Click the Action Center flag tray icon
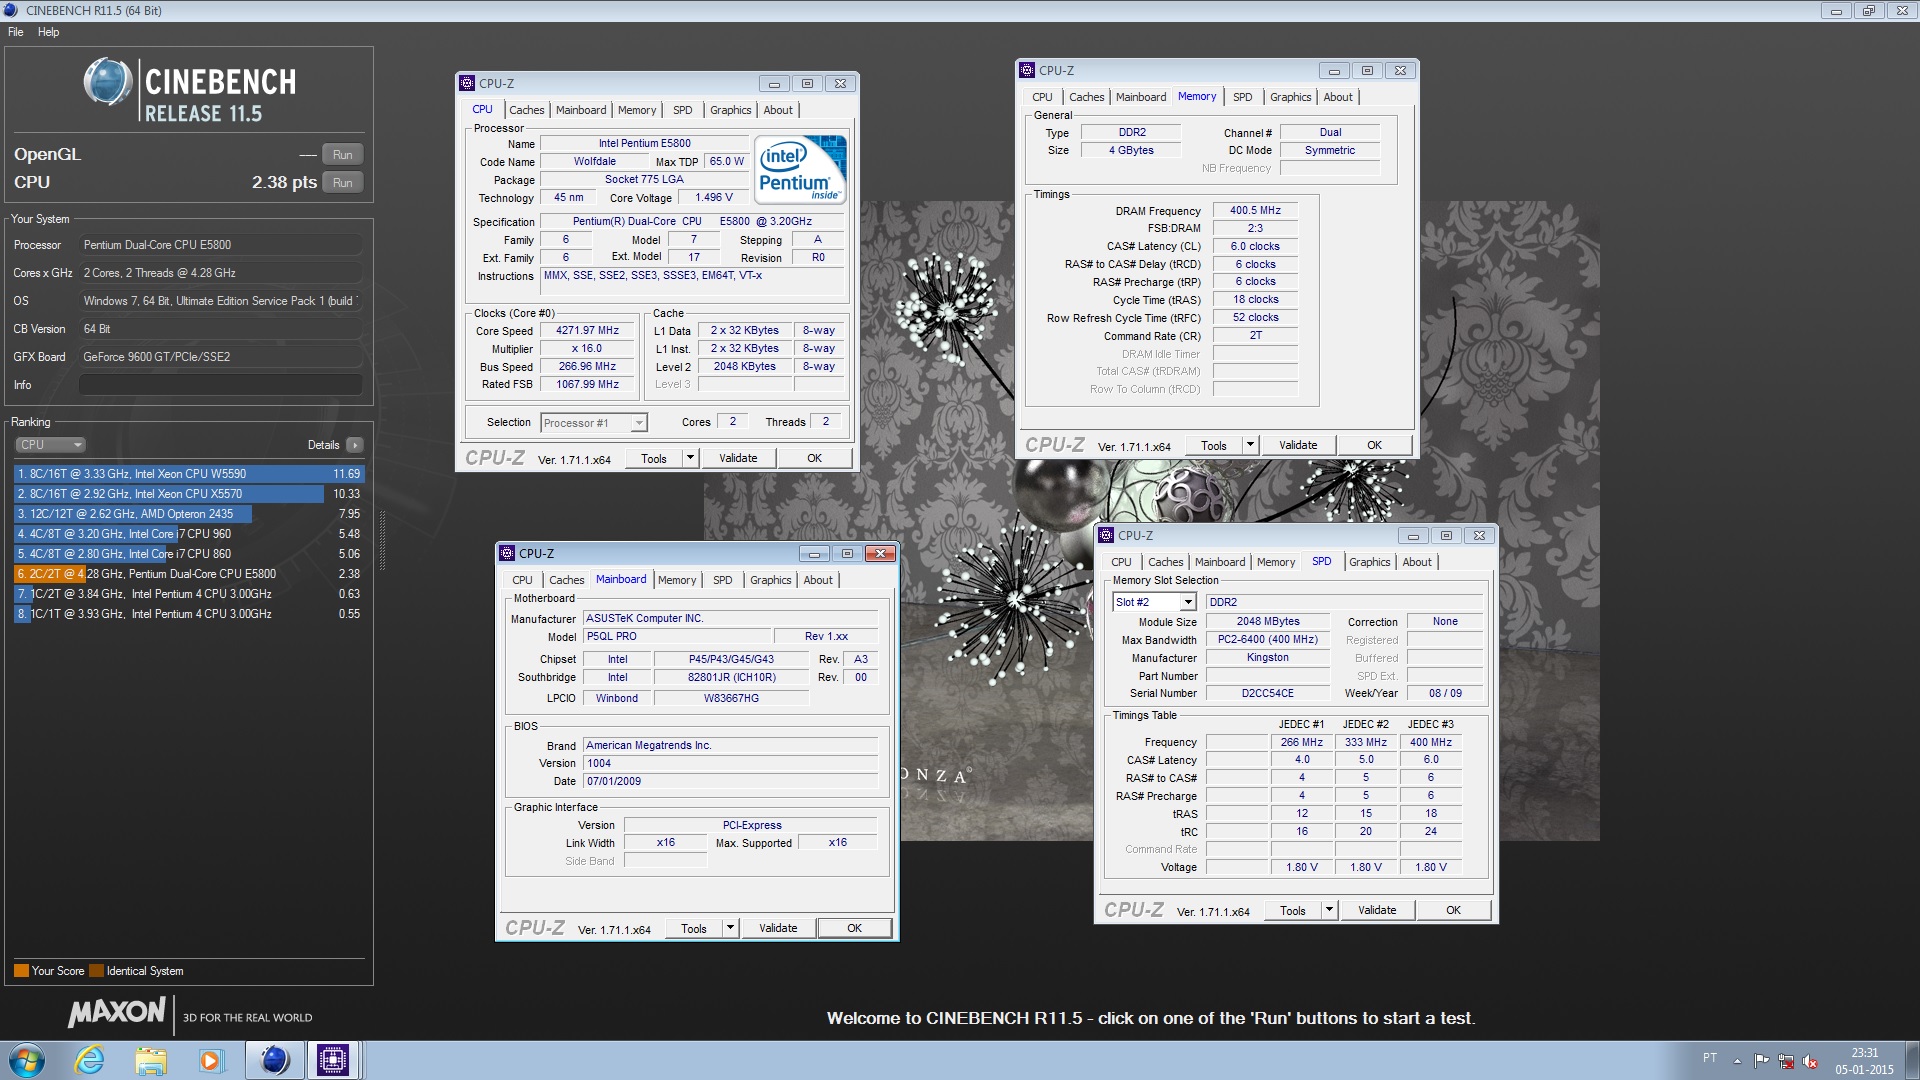The width and height of the screenshot is (1920, 1080). [1761, 1061]
